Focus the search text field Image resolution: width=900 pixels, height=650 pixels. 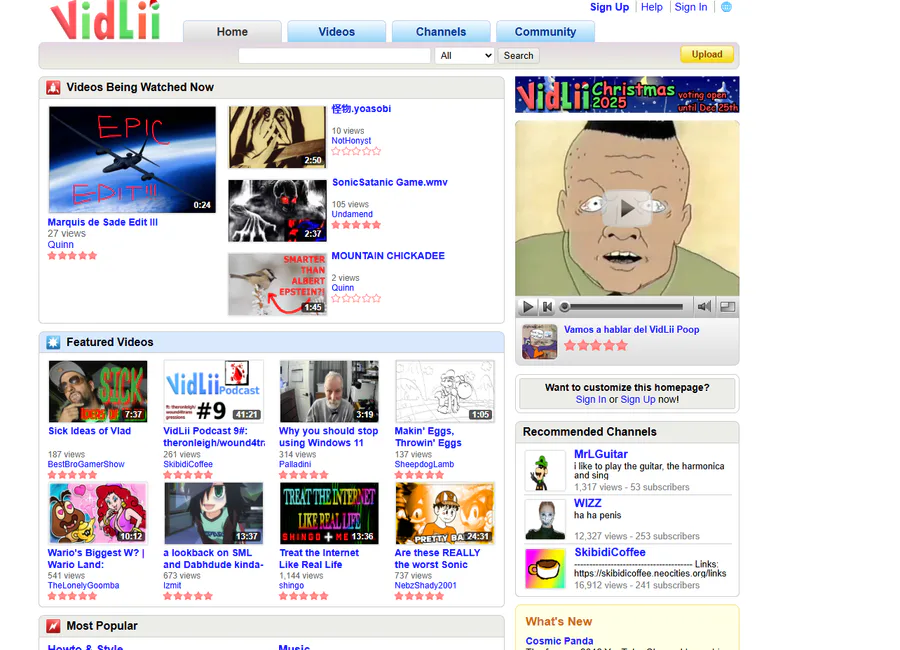334,56
